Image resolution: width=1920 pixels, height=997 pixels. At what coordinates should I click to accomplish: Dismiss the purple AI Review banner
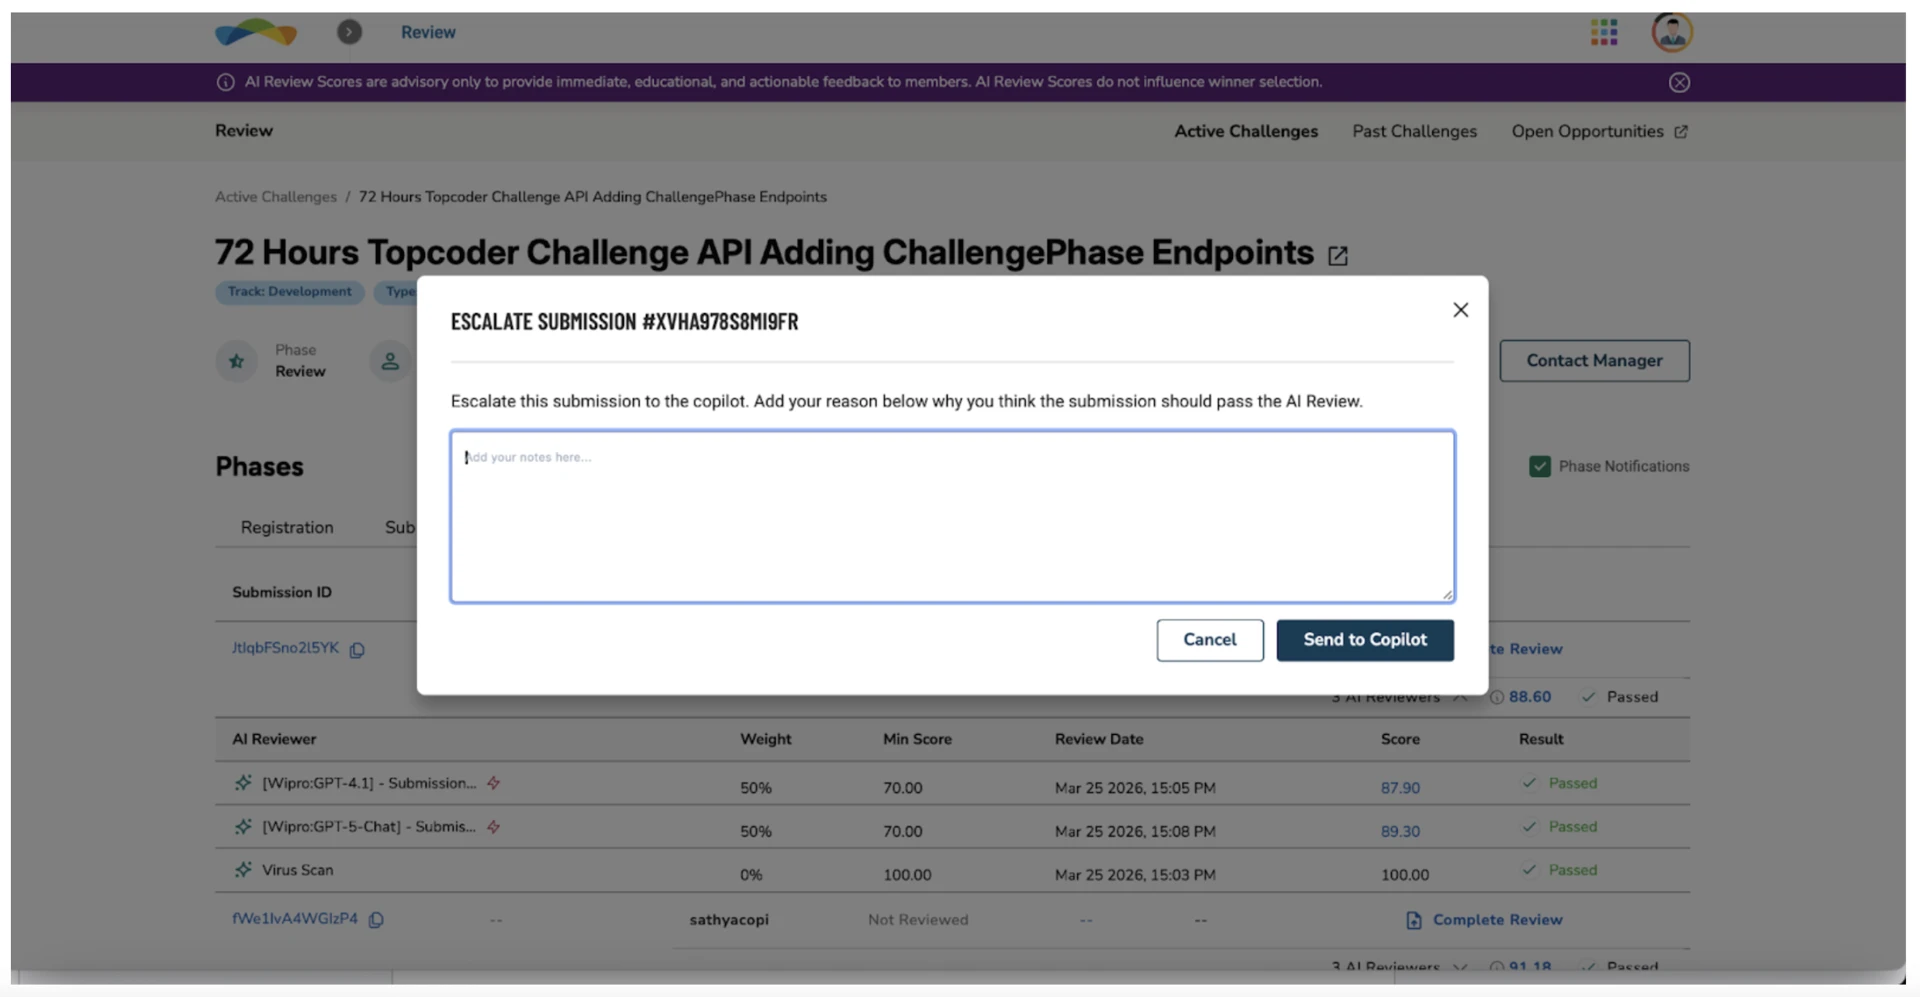pos(1679,83)
